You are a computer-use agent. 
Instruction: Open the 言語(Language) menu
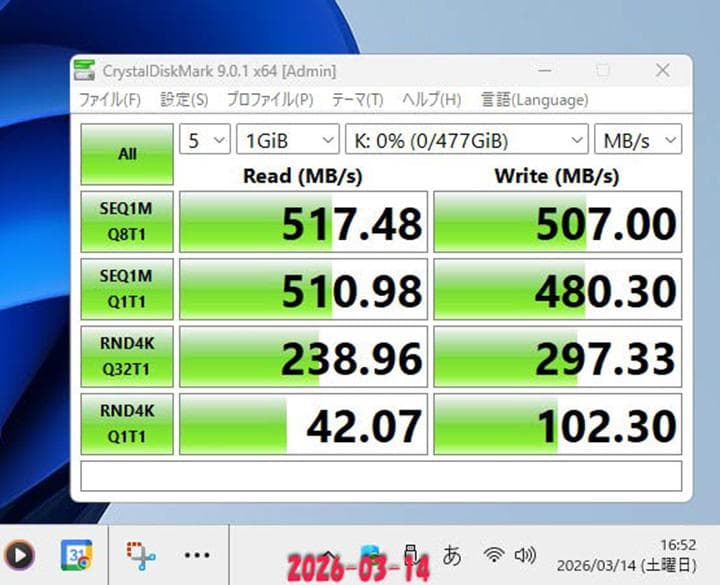coord(534,100)
